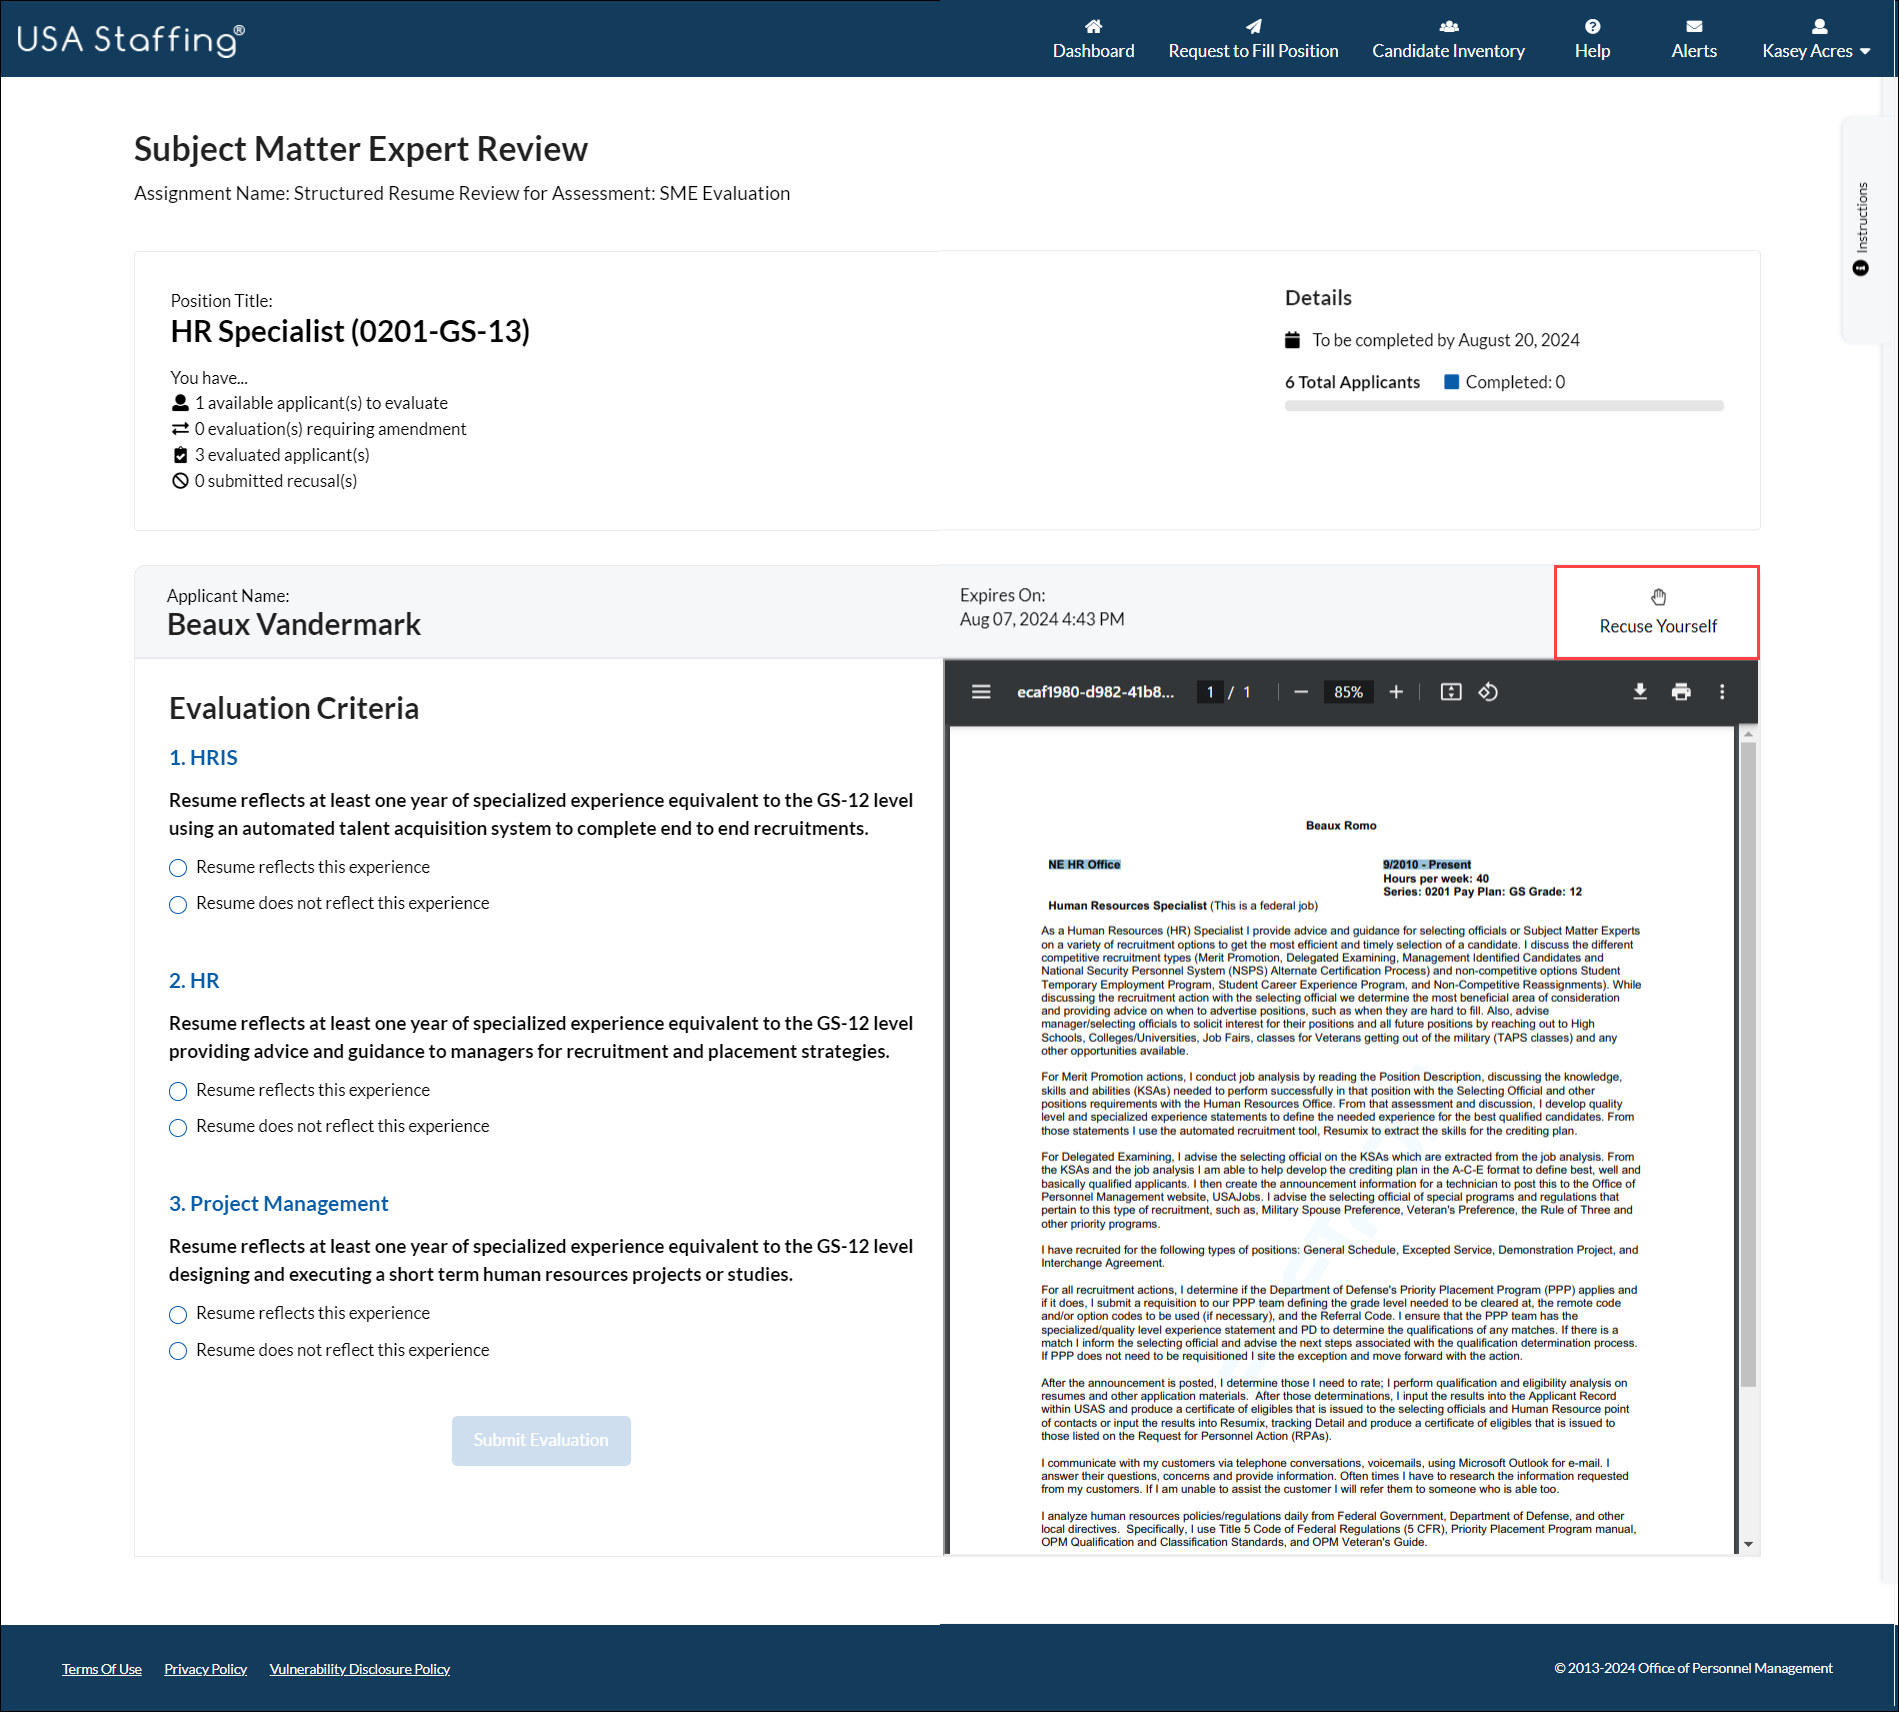Open Candidate Inventory from the navigation bar
The width and height of the screenshot is (1899, 1712).
point(1448,40)
